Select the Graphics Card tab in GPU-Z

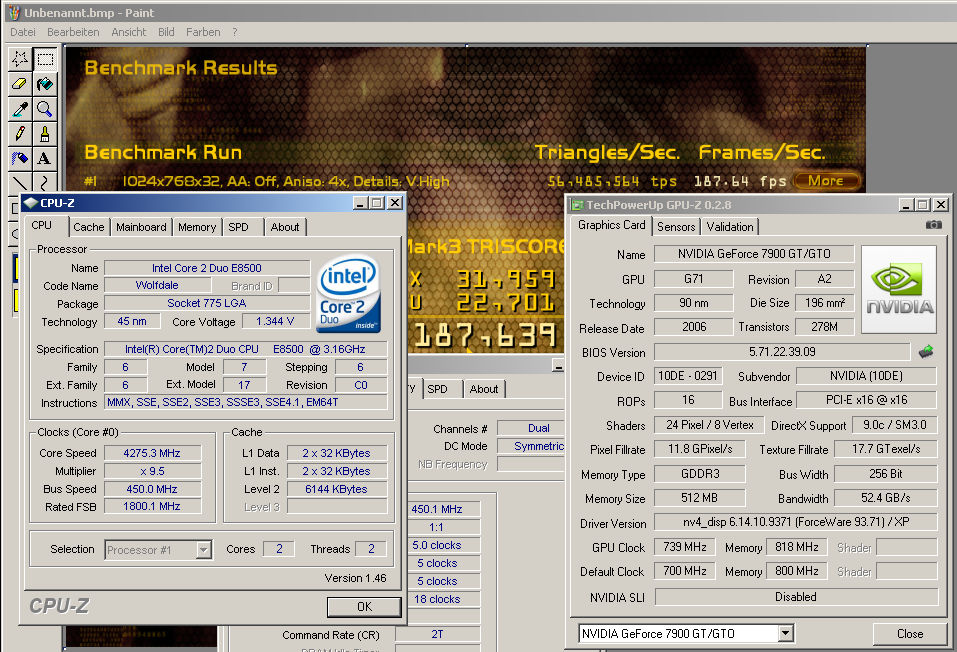[x=612, y=225]
